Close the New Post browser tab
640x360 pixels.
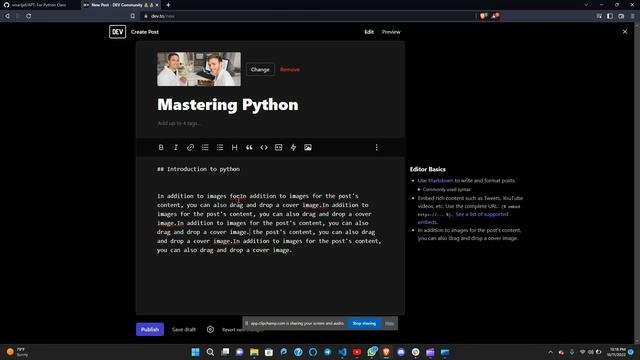coord(157,5)
